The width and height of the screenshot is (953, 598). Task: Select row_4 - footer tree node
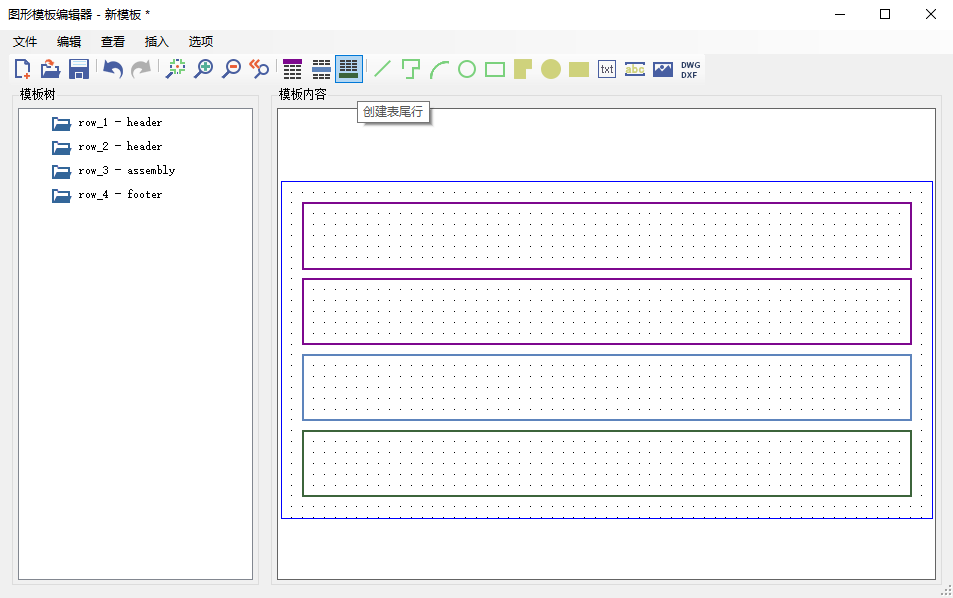coord(120,194)
